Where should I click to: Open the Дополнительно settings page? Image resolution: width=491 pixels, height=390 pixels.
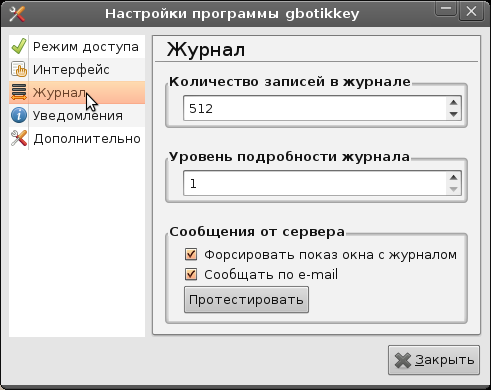(x=77, y=138)
